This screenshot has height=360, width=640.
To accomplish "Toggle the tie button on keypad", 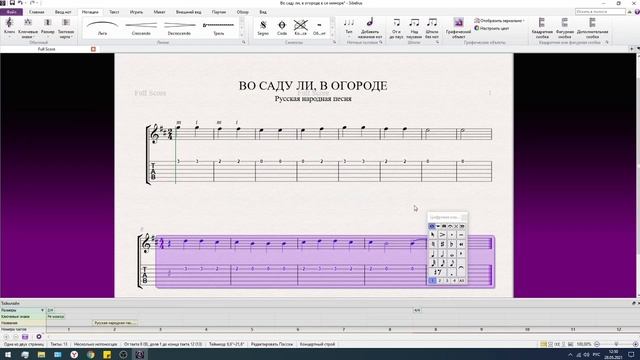I will pyautogui.click(x=461, y=267).
